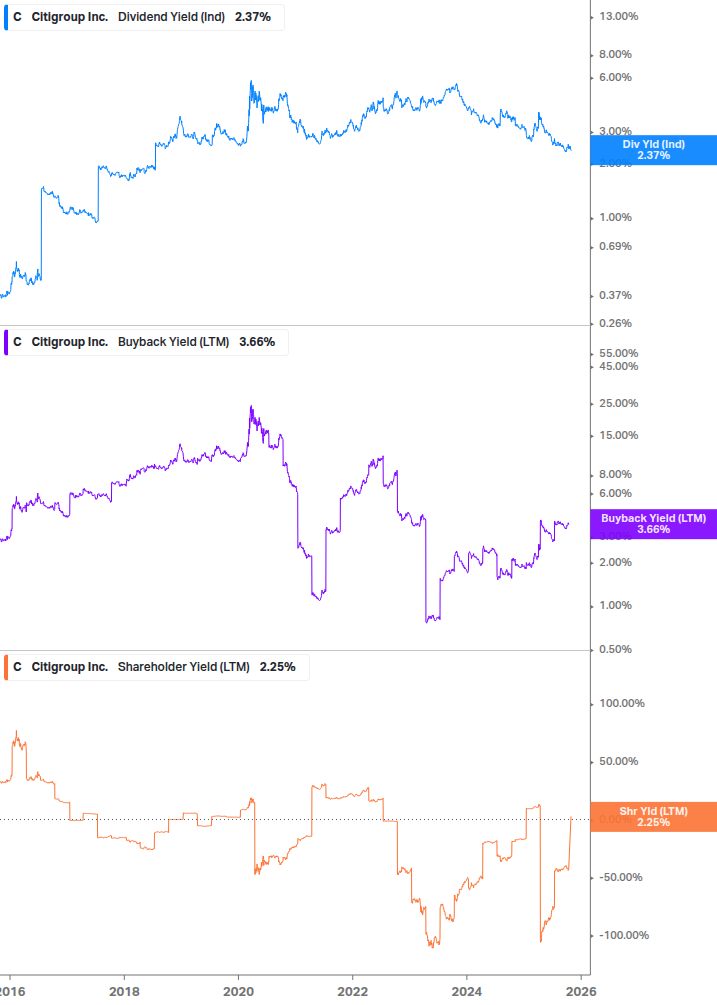Click the -50.00% tick on shareholder yield axis
Viewport: 717px width, 1005px height.
point(620,877)
